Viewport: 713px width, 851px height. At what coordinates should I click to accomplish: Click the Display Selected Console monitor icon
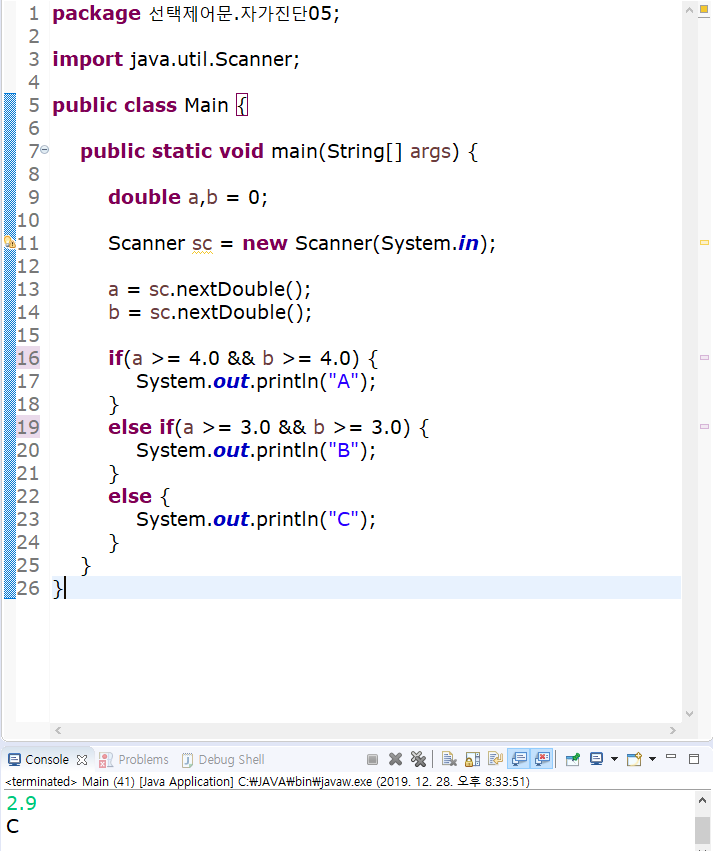(596, 759)
